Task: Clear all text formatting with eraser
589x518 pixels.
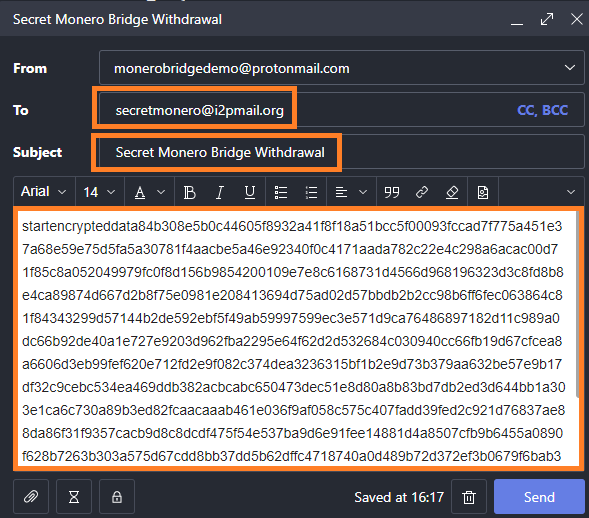Action: [x=452, y=192]
